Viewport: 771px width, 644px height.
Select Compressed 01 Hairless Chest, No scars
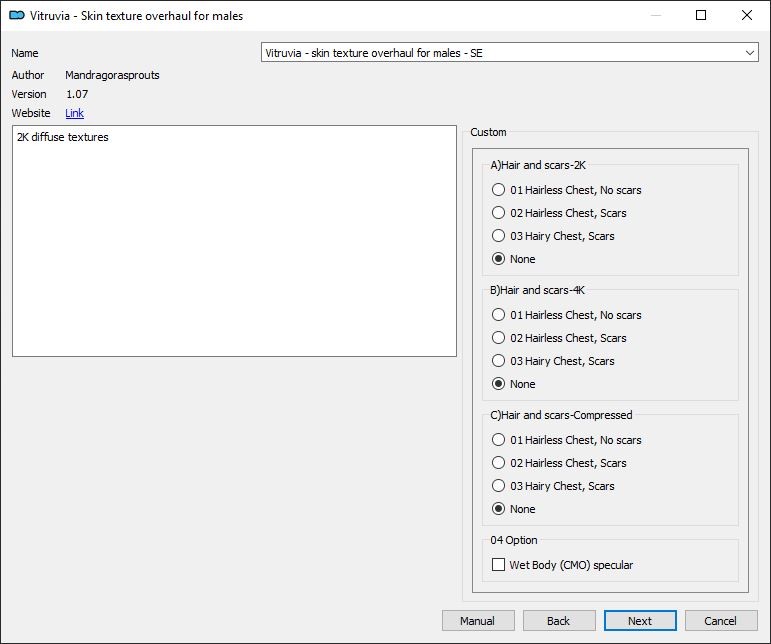click(x=499, y=440)
